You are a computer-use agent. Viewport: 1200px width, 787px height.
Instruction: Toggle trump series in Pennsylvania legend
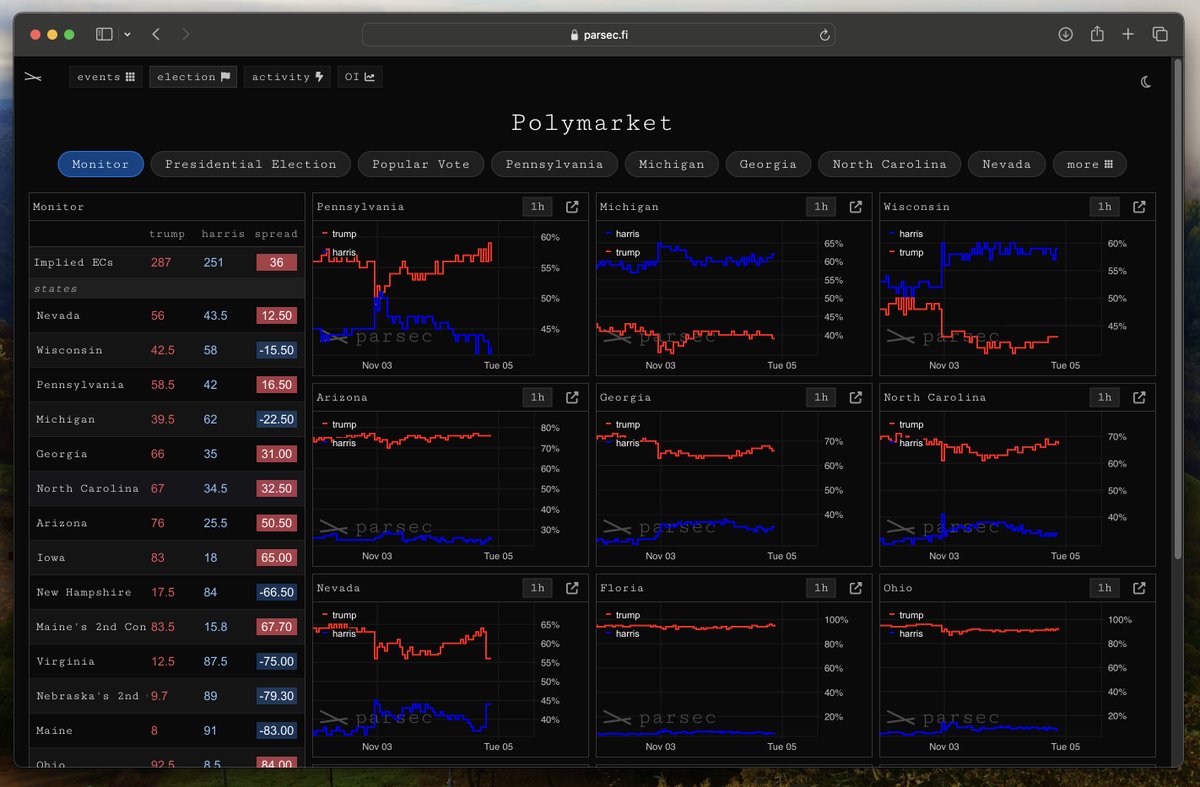pyautogui.click(x=339, y=234)
